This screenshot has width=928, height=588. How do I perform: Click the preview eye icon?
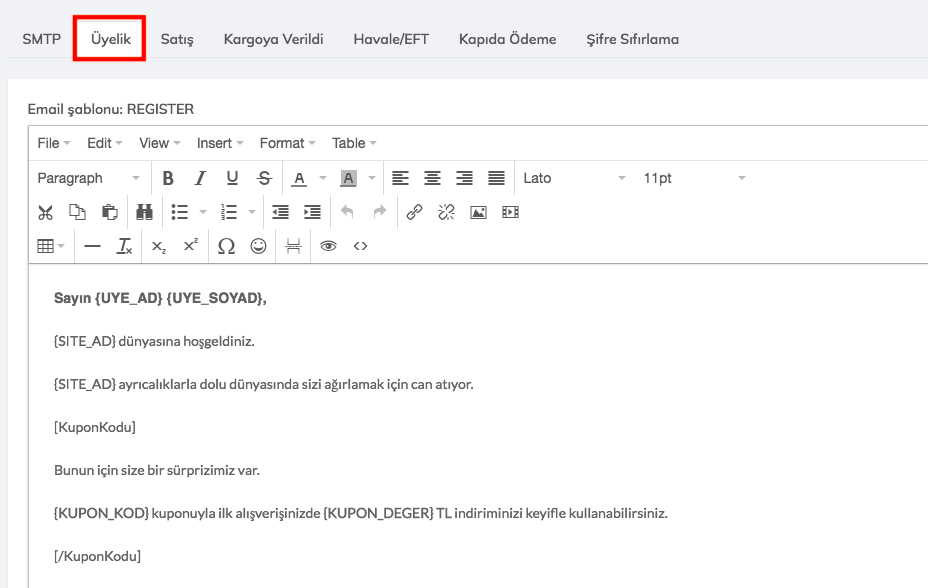[x=328, y=246]
